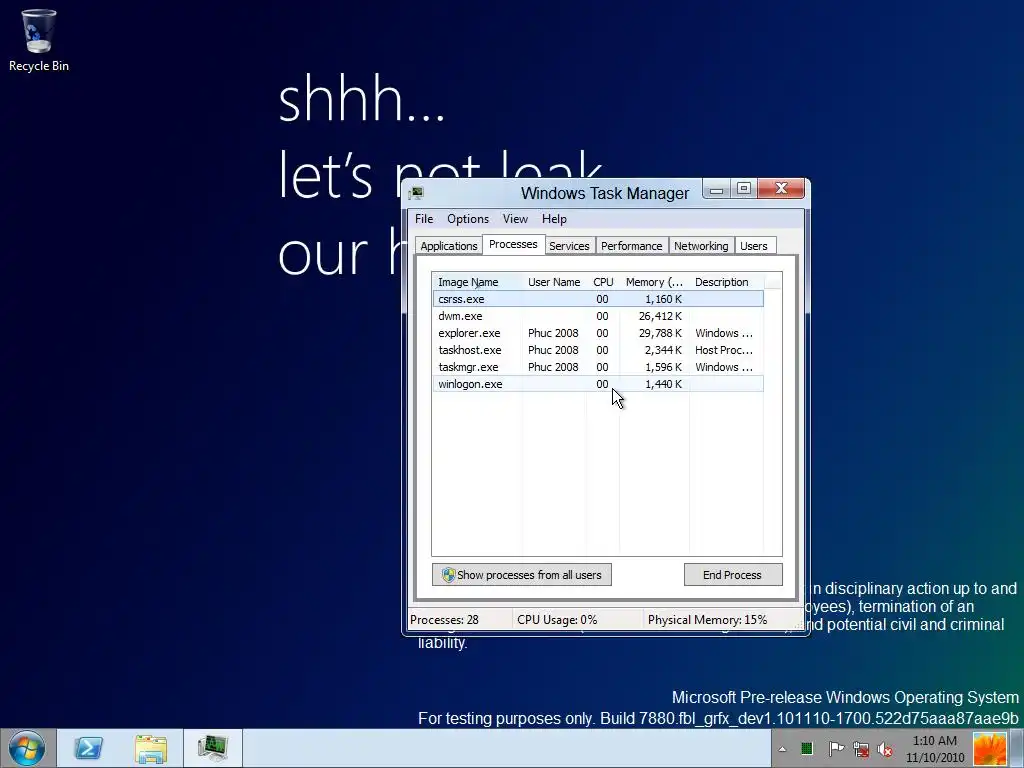Select the csrss.exe process row
The image size is (1024, 768).
click(x=598, y=299)
